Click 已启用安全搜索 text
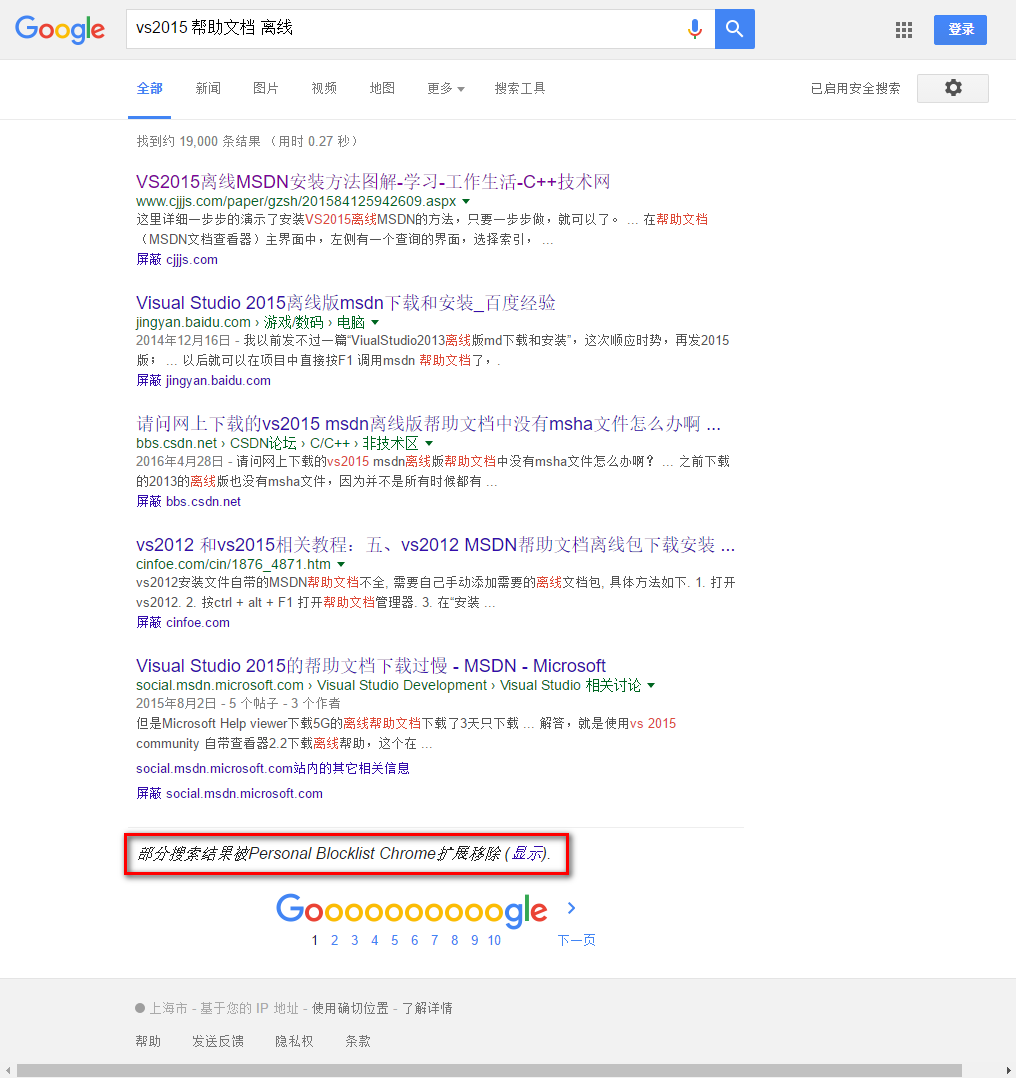1016x1078 pixels. [855, 89]
